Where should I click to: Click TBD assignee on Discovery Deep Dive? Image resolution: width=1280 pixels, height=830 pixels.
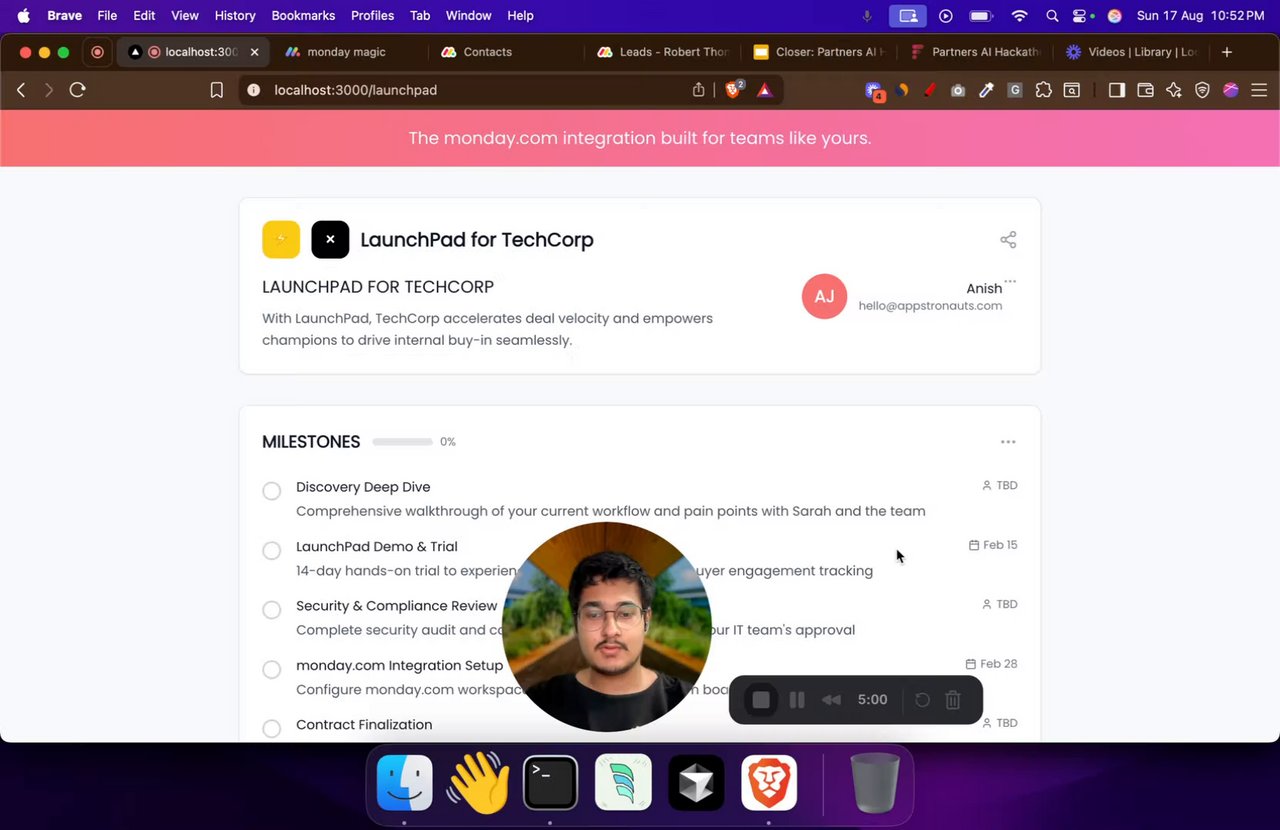pyautogui.click(x=999, y=485)
